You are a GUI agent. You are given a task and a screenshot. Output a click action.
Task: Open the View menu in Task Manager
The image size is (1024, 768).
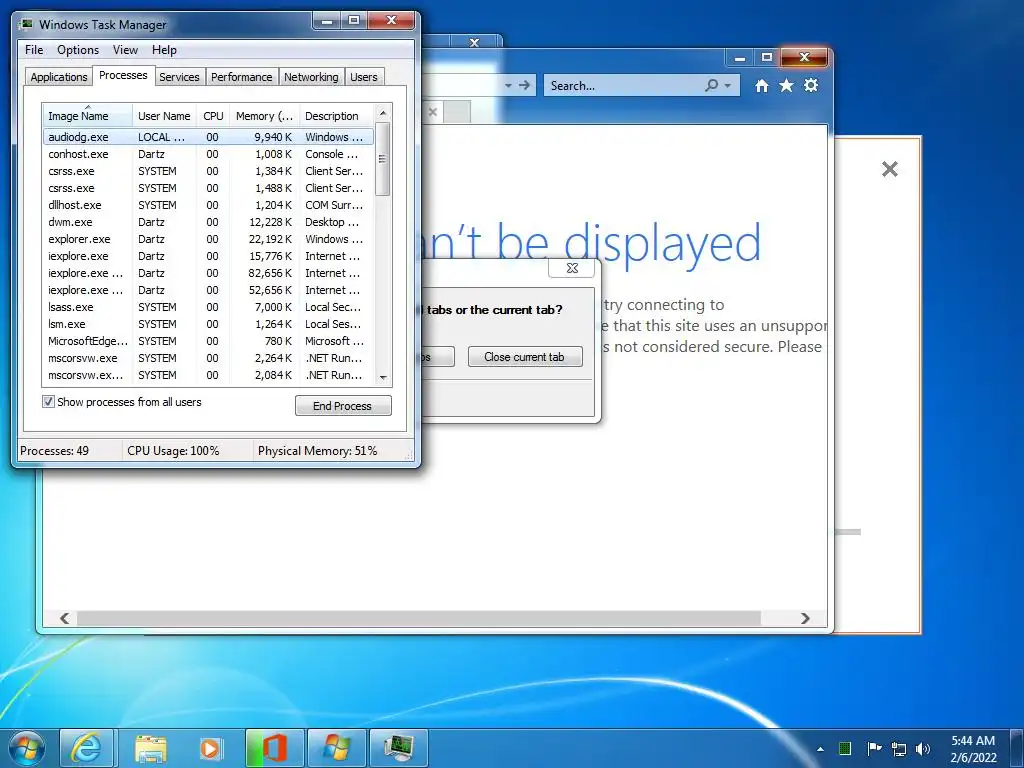[x=125, y=50]
